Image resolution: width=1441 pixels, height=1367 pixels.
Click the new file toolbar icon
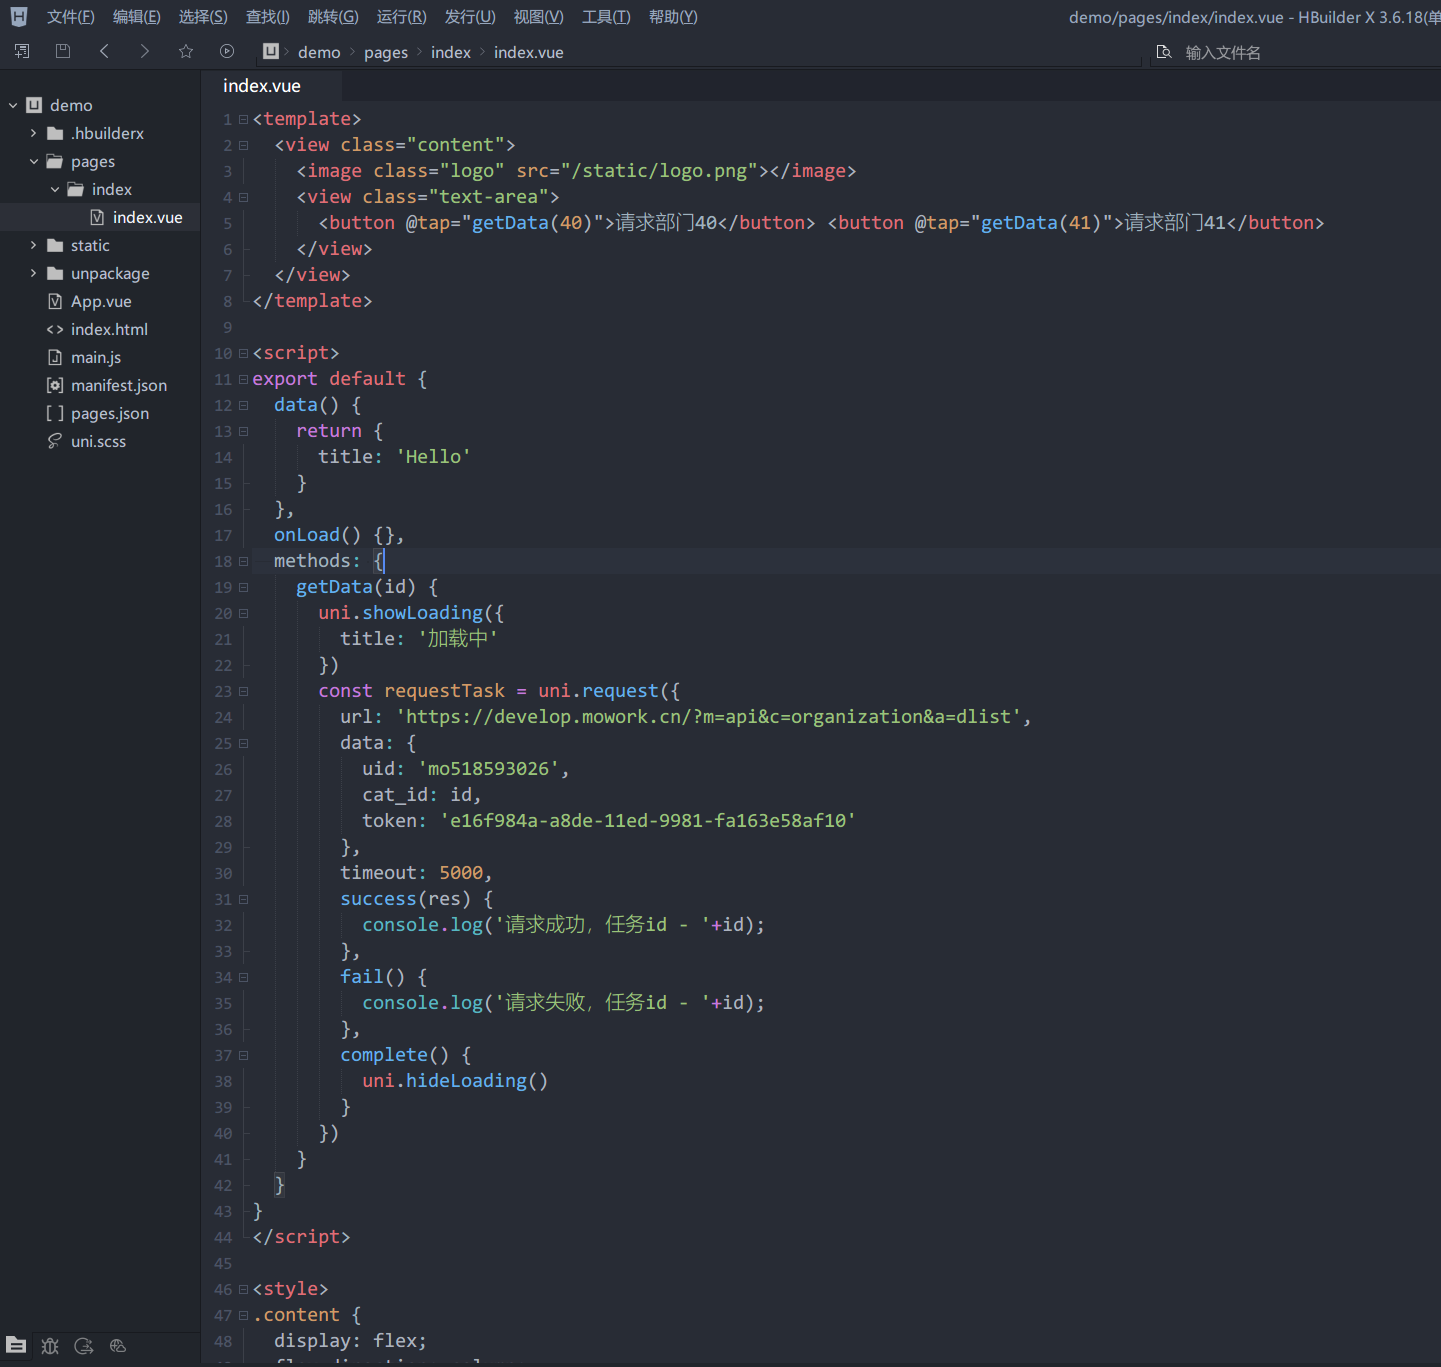22,51
